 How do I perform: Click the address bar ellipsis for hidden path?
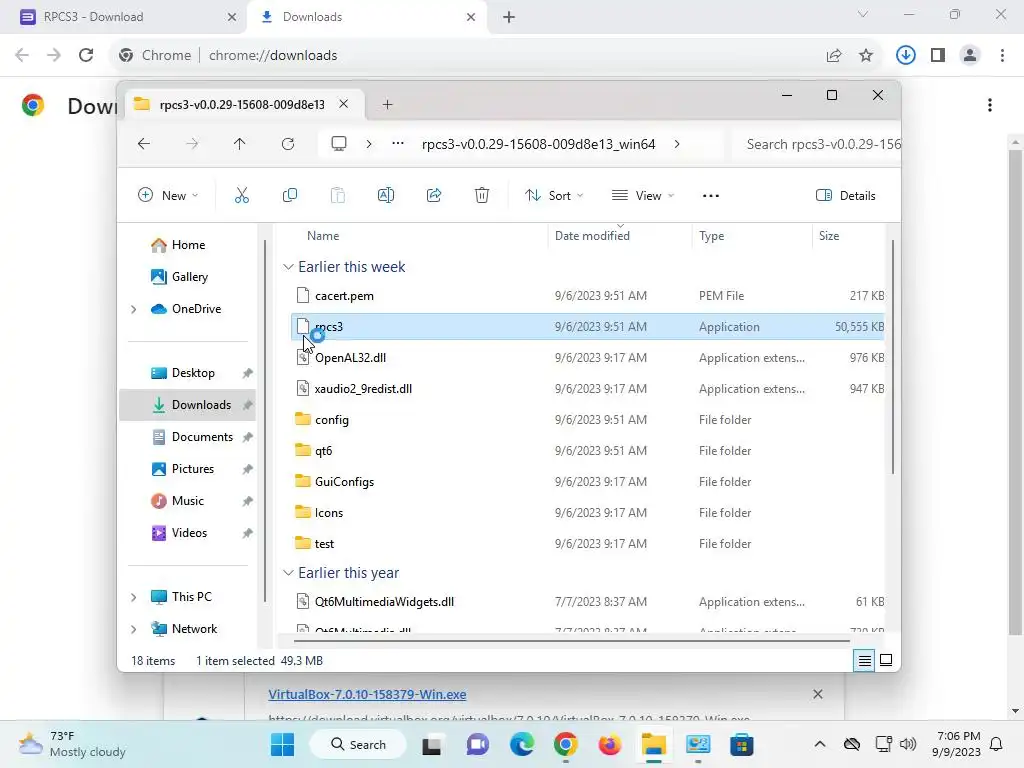pyautogui.click(x=398, y=144)
